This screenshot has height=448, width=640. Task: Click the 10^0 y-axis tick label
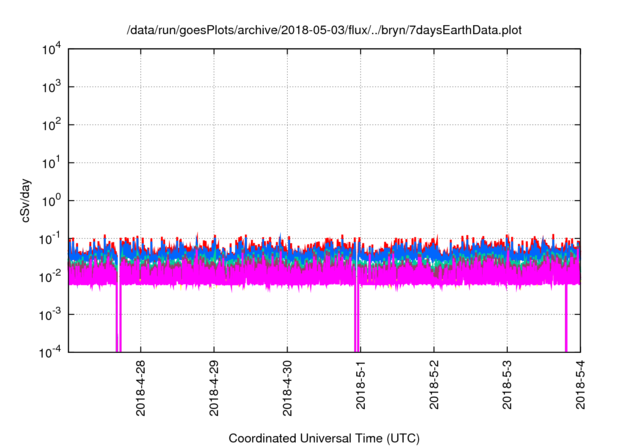coord(51,201)
